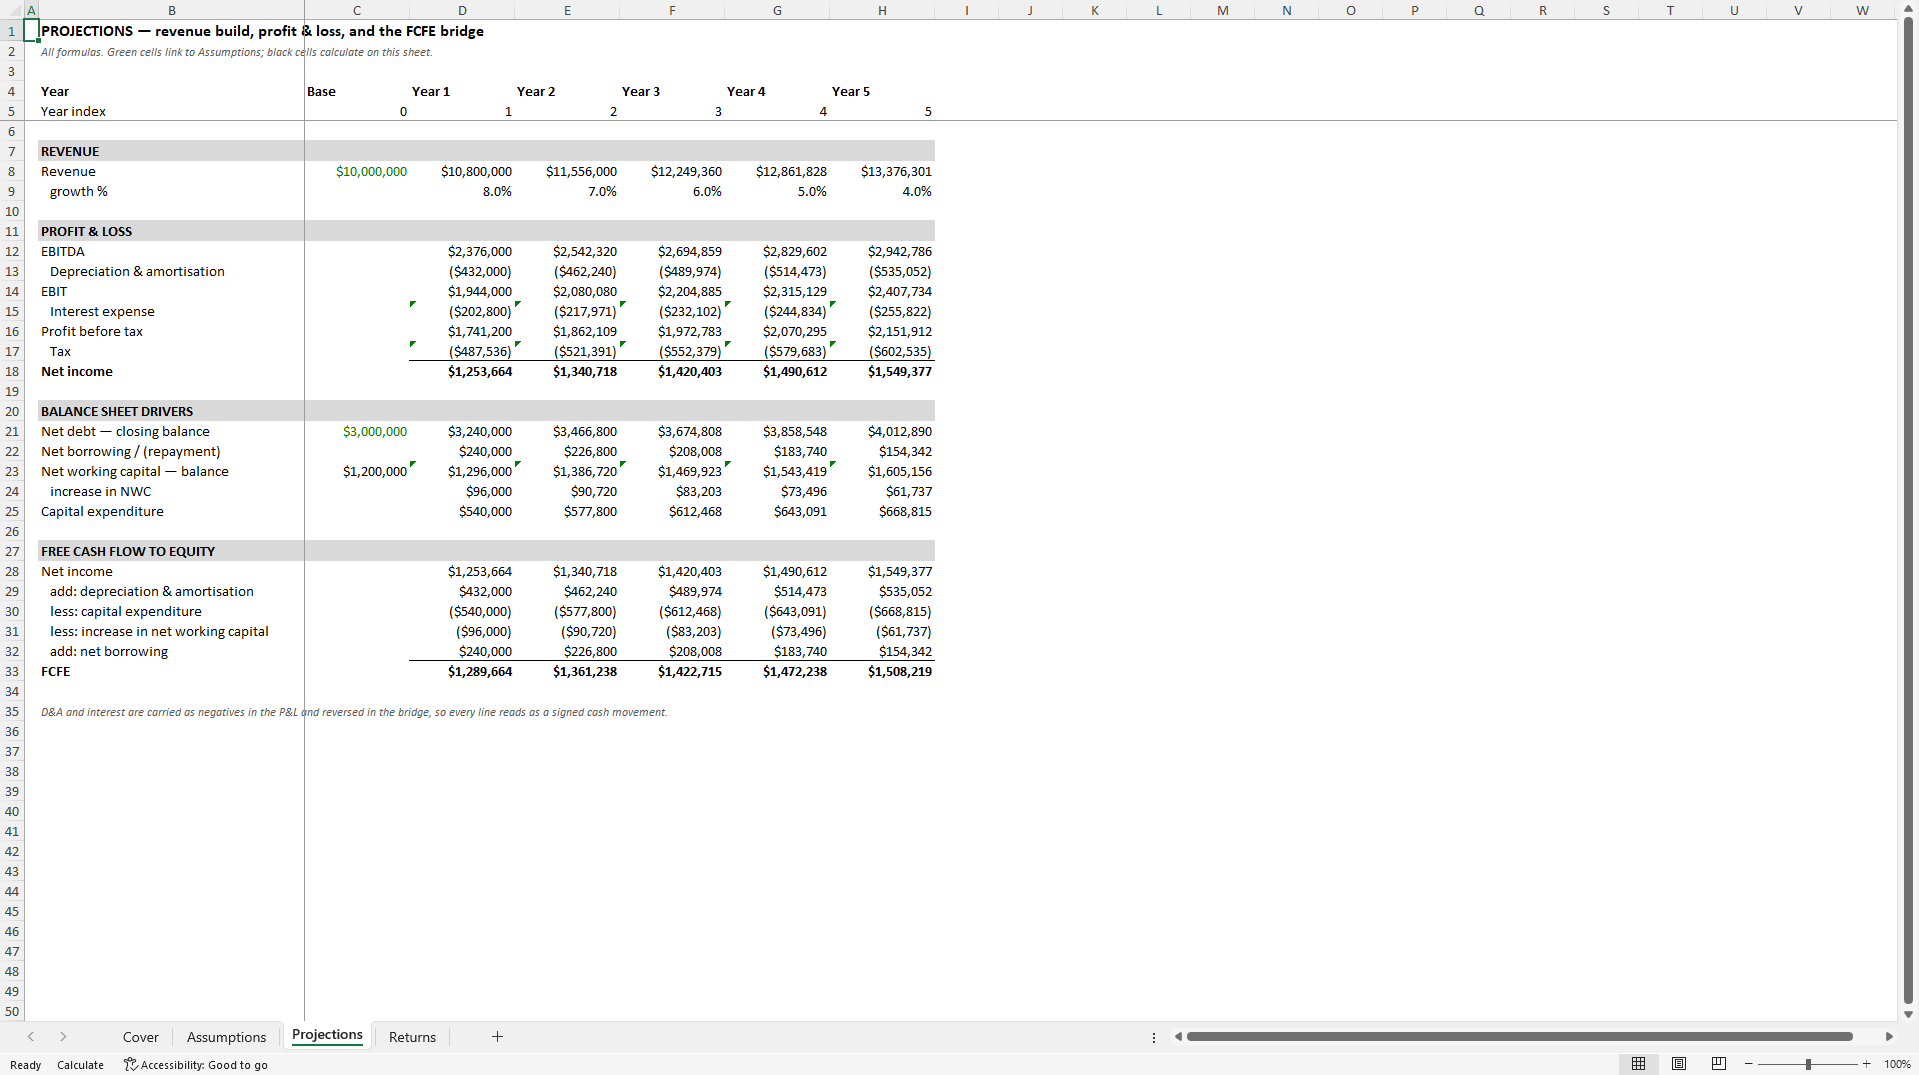The width and height of the screenshot is (1919, 1075).
Task: Select Year 1 growth 8.0% cell
Action: 462,191
